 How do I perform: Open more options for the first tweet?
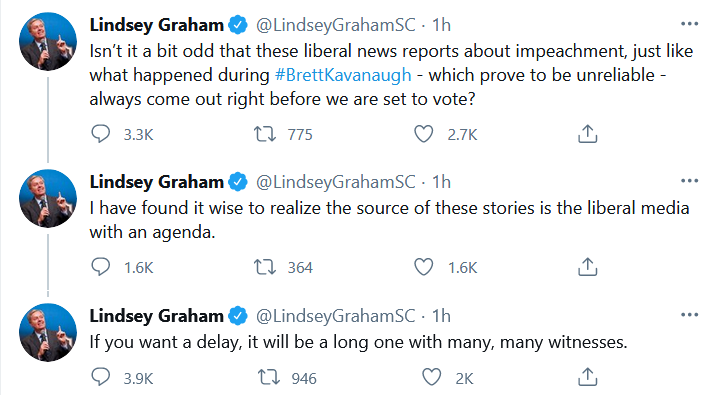(x=690, y=24)
